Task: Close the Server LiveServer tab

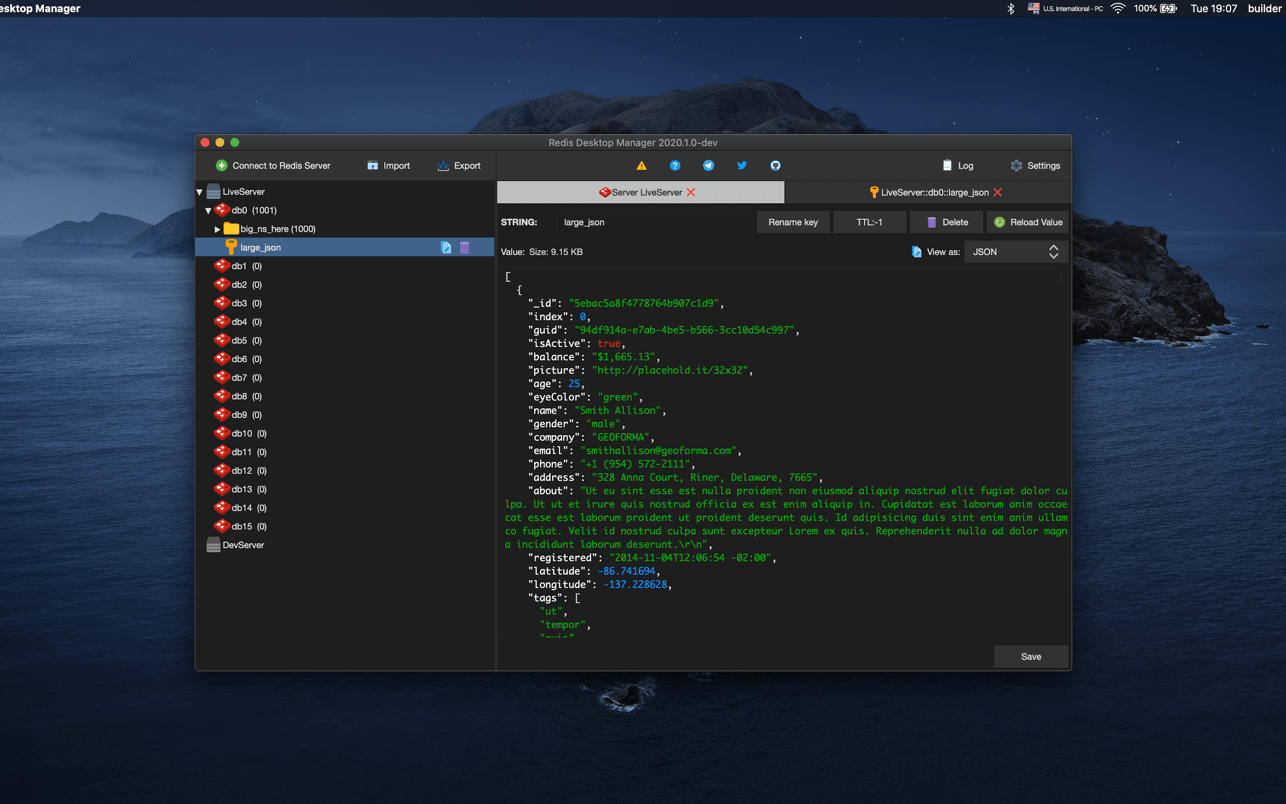Action: pyautogui.click(x=691, y=192)
